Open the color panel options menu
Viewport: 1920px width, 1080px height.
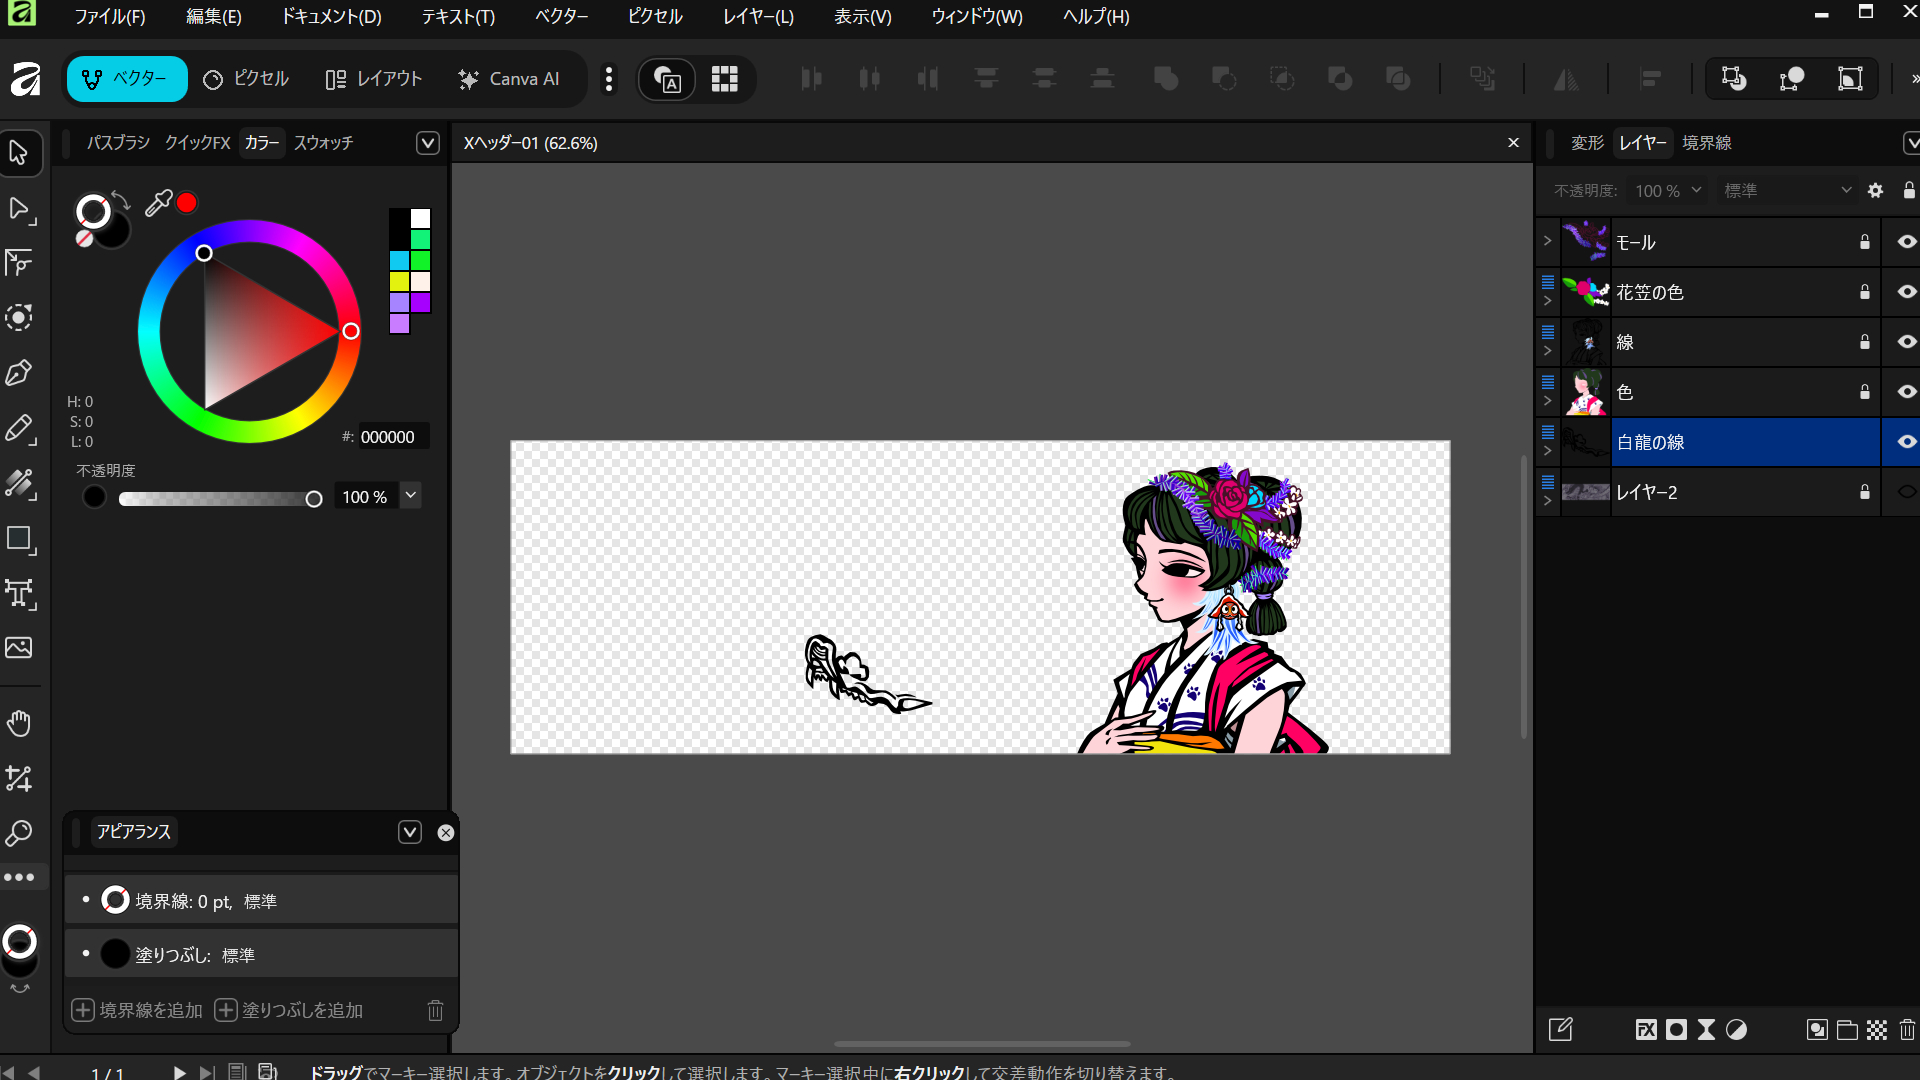[428, 143]
